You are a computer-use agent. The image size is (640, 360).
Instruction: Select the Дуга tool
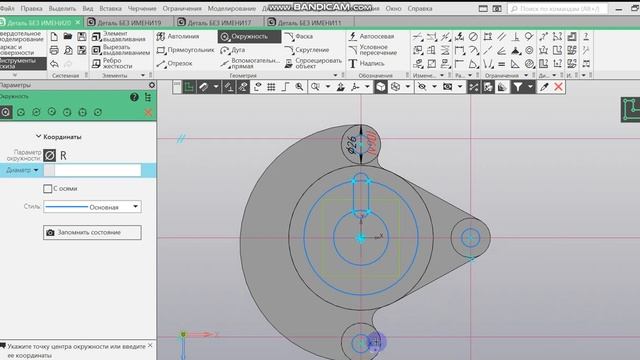(x=233, y=50)
